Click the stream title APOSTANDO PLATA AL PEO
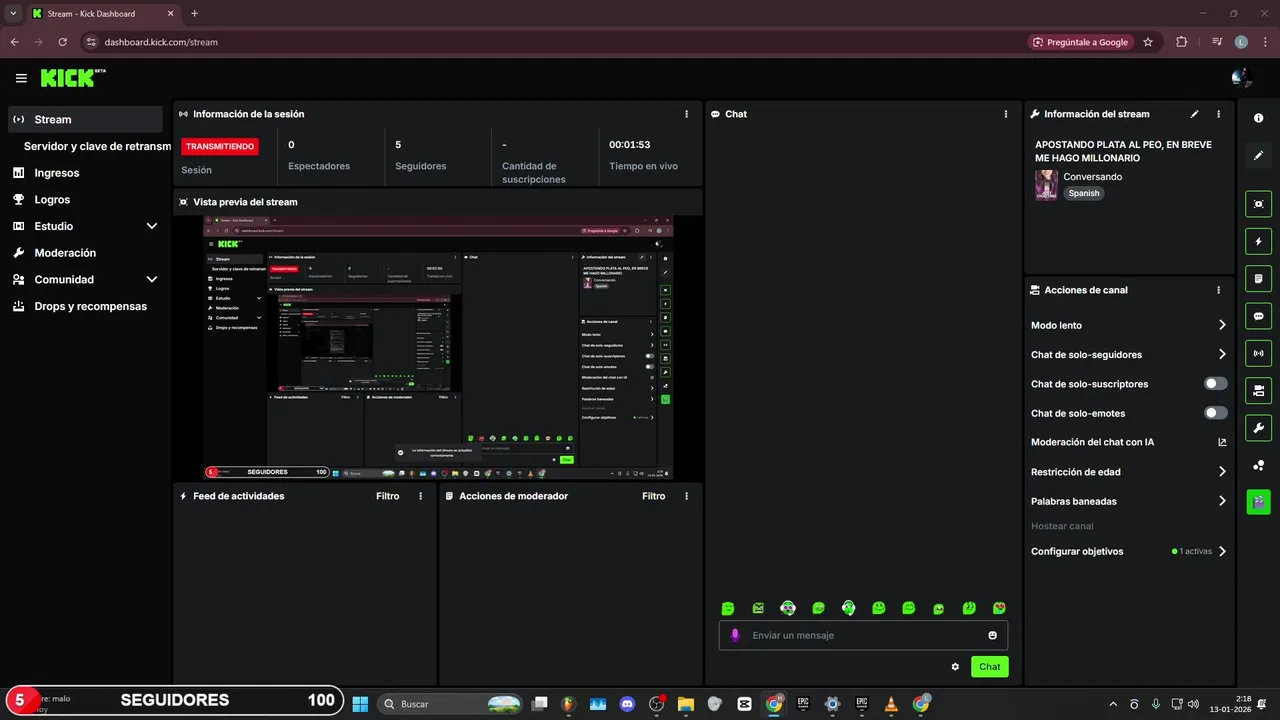The height and width of the screenshot is (720, 1280). [x=1123, y=151]
